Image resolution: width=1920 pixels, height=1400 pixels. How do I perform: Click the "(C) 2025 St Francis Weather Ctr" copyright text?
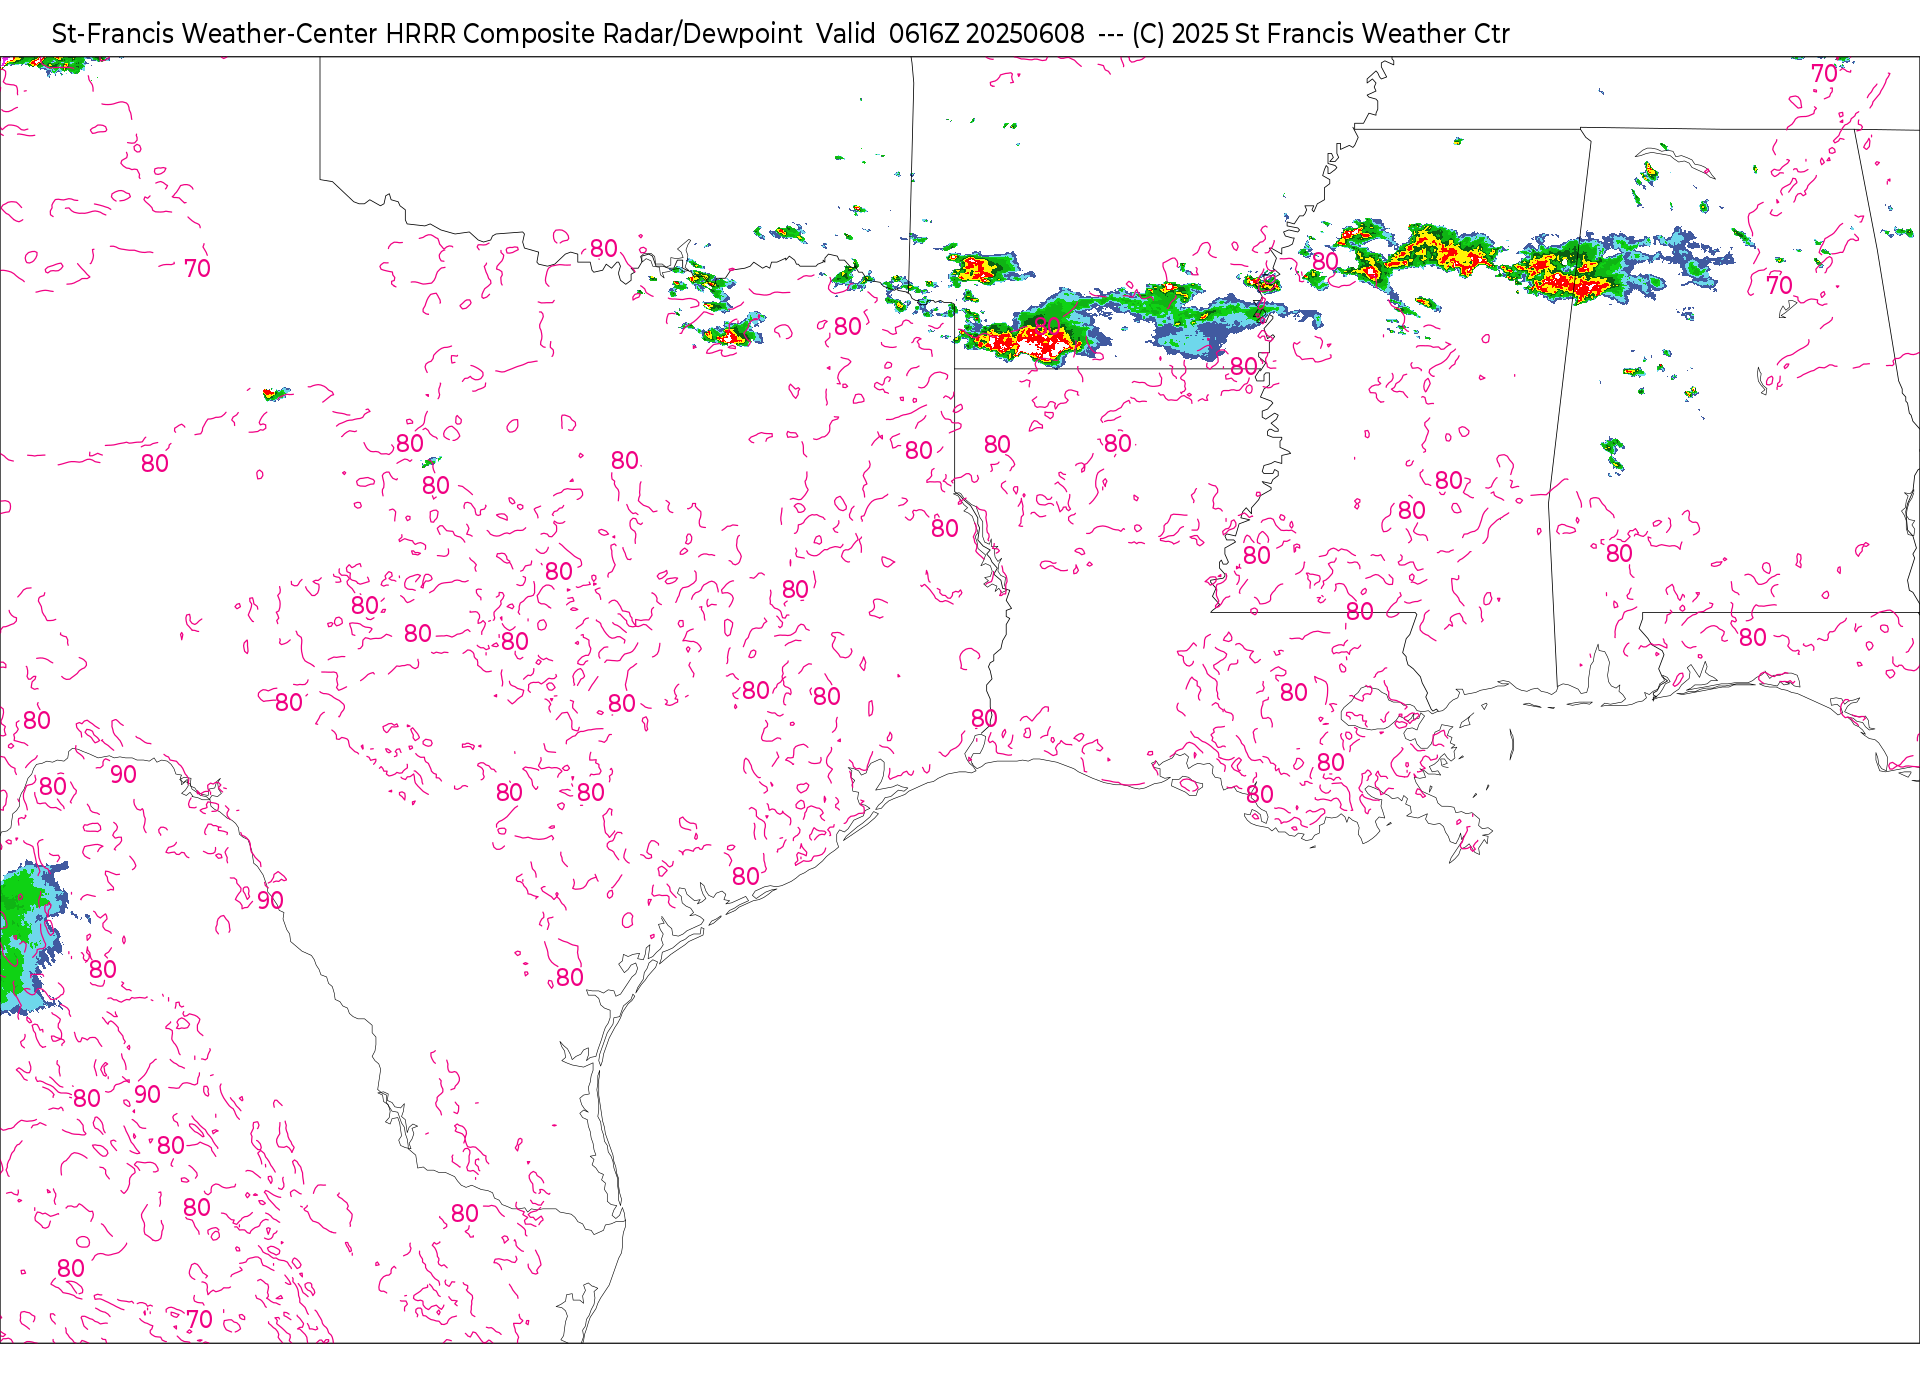(1320, 34)
